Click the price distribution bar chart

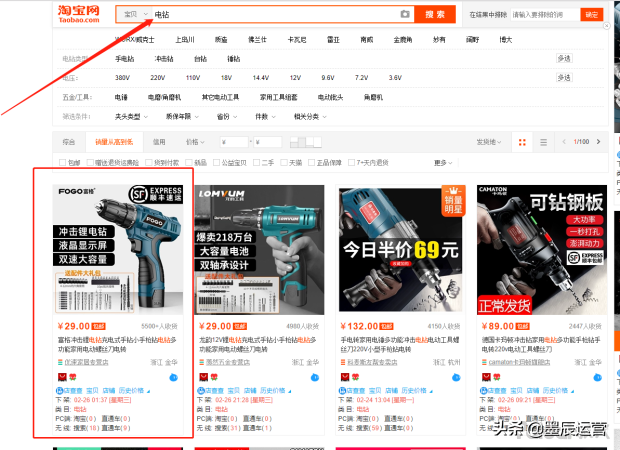coord(305,142)
